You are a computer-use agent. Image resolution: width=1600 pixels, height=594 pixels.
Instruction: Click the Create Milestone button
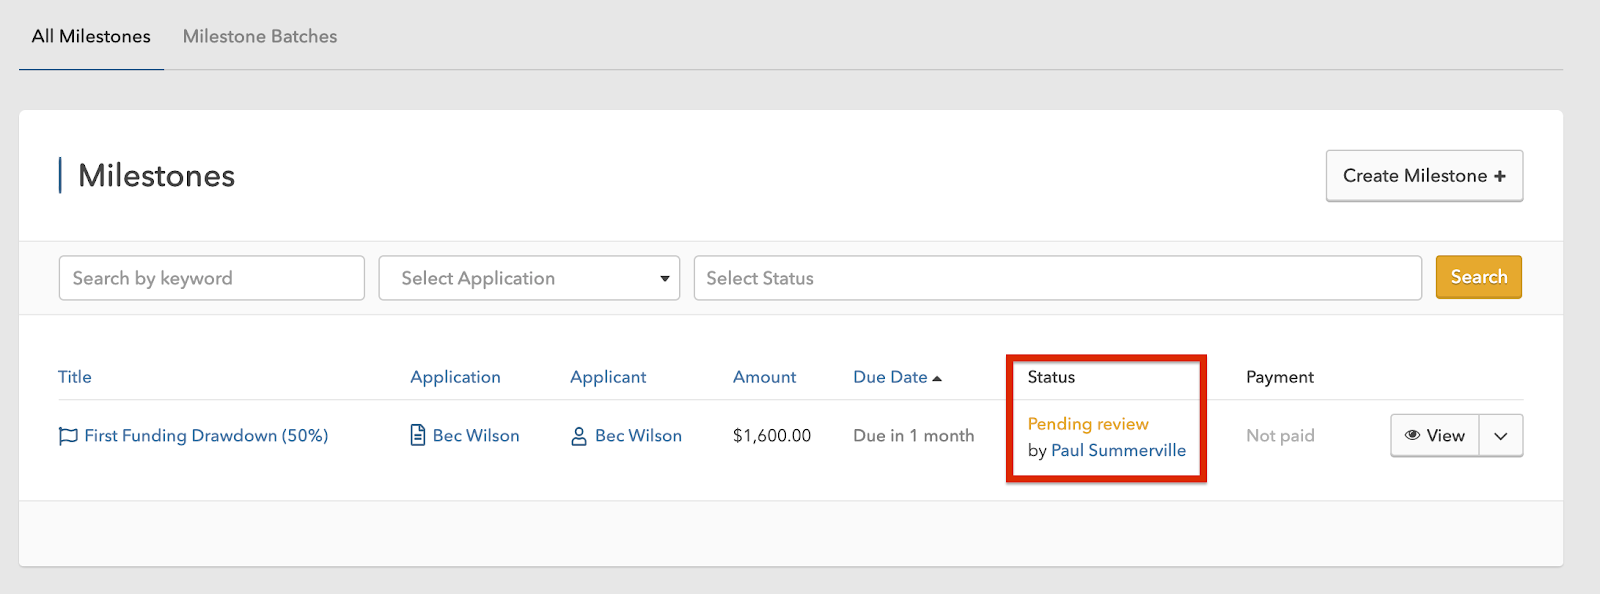[1423, 176]
